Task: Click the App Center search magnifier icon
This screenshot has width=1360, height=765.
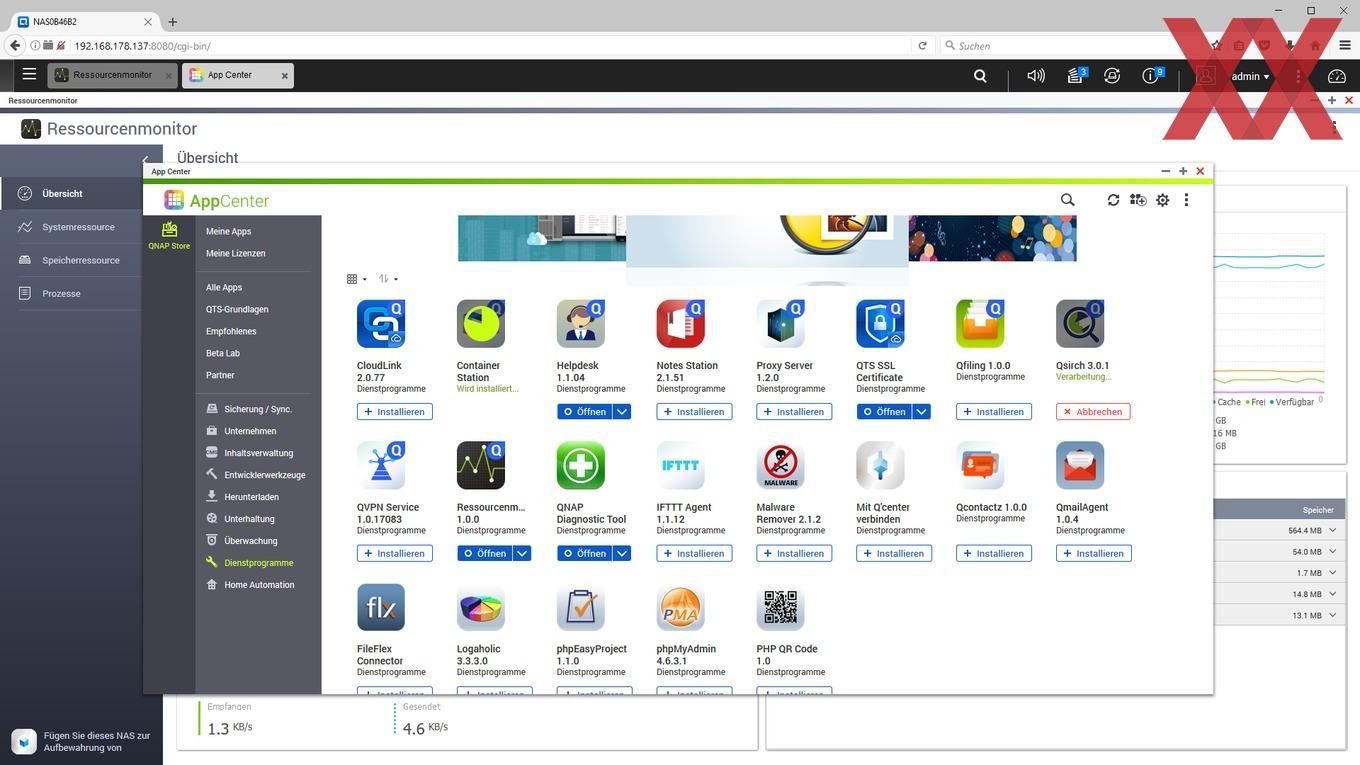Action: pos(1068,200)
